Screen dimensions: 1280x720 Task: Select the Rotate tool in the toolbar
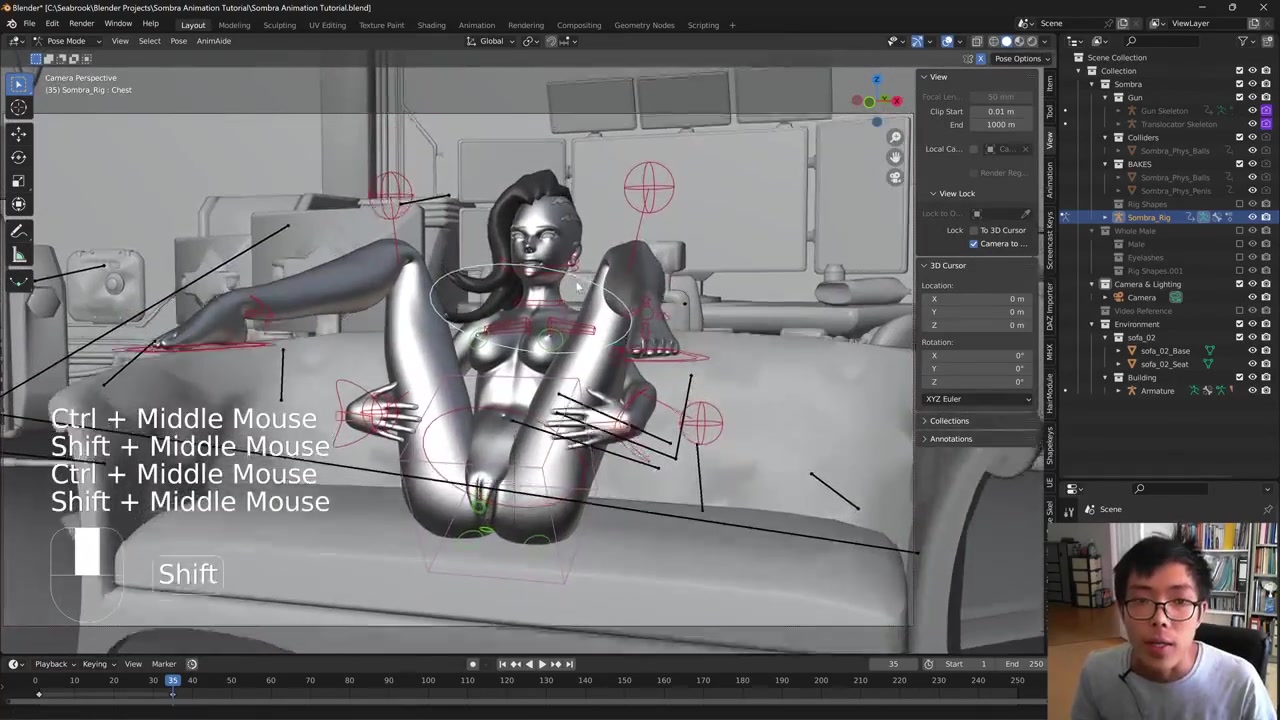(18, 157)
